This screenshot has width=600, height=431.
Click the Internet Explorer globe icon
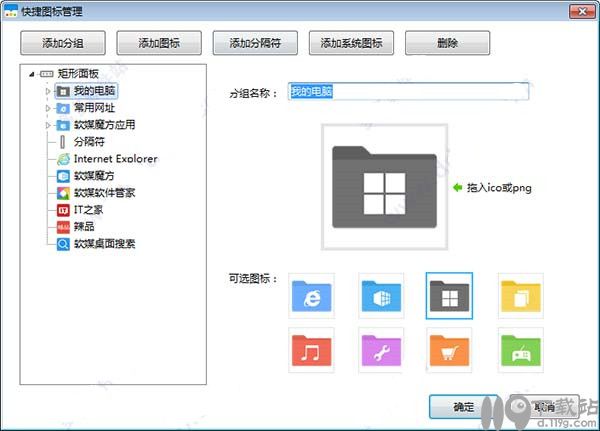click(x=63, y=159)
